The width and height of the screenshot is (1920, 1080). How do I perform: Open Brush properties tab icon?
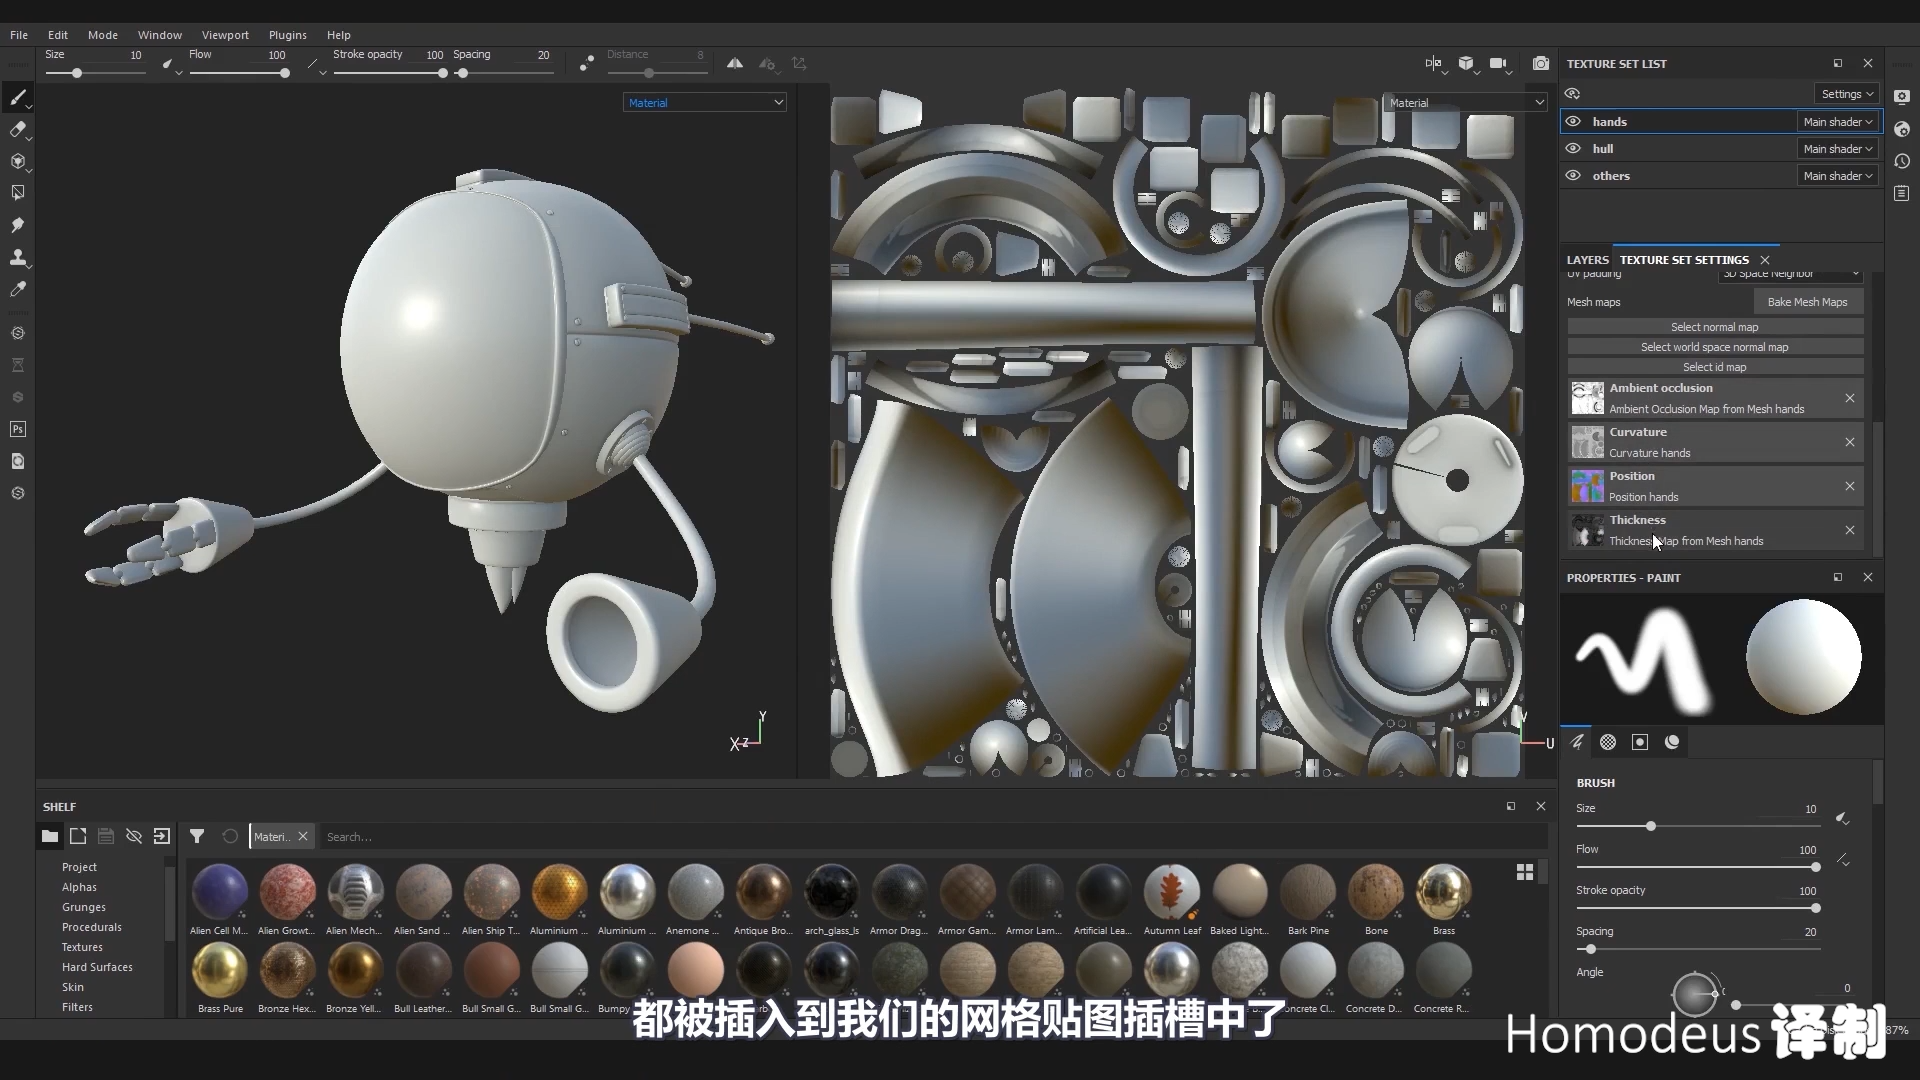(1577, 742)
